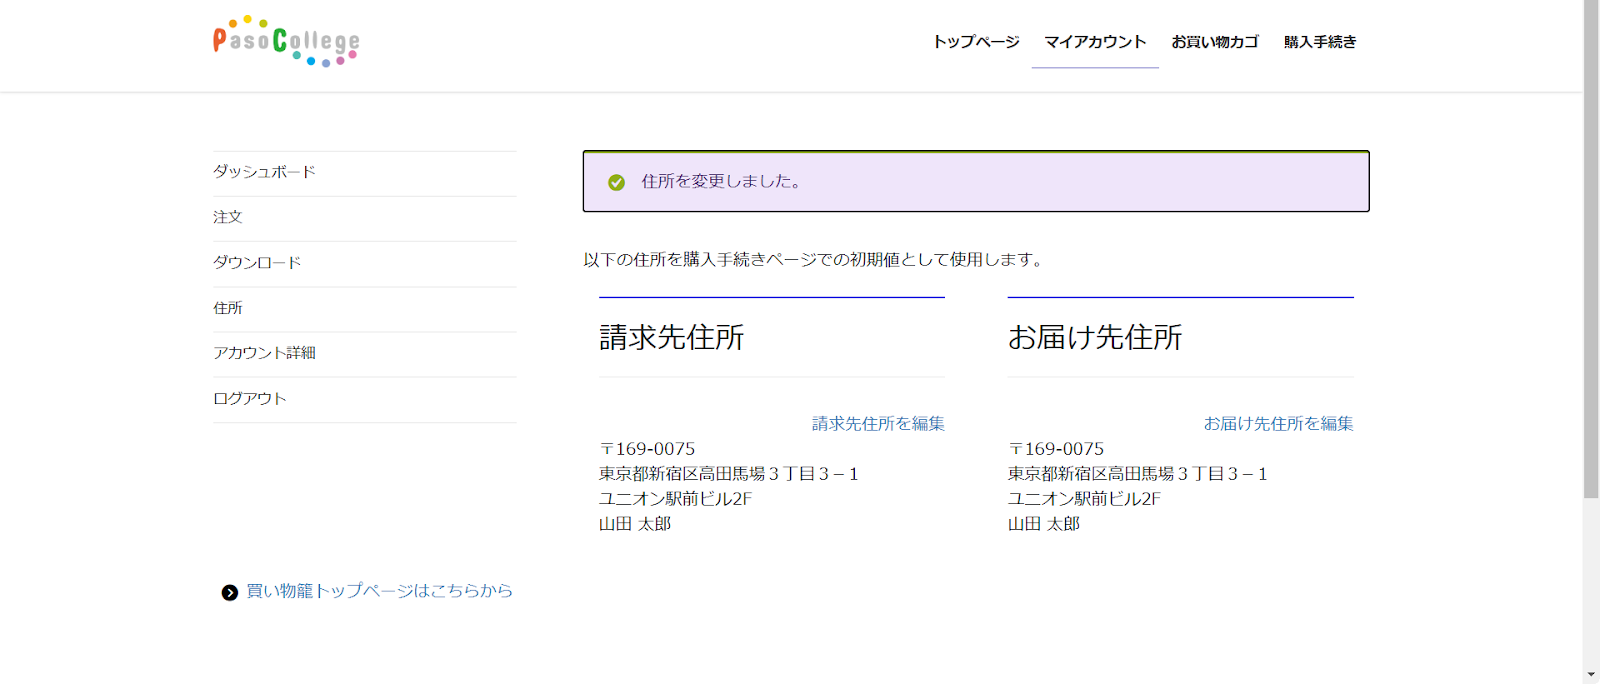
Task: Open アカウント詳細 in the sidebar
Action: click(264, 353)
